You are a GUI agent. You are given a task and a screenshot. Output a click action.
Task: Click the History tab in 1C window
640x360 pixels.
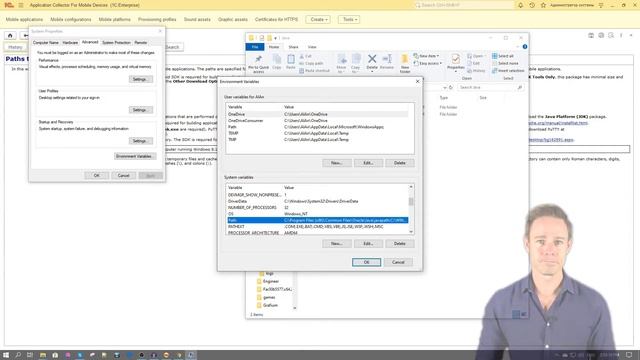pyautogui.click(x=15, y=47)
